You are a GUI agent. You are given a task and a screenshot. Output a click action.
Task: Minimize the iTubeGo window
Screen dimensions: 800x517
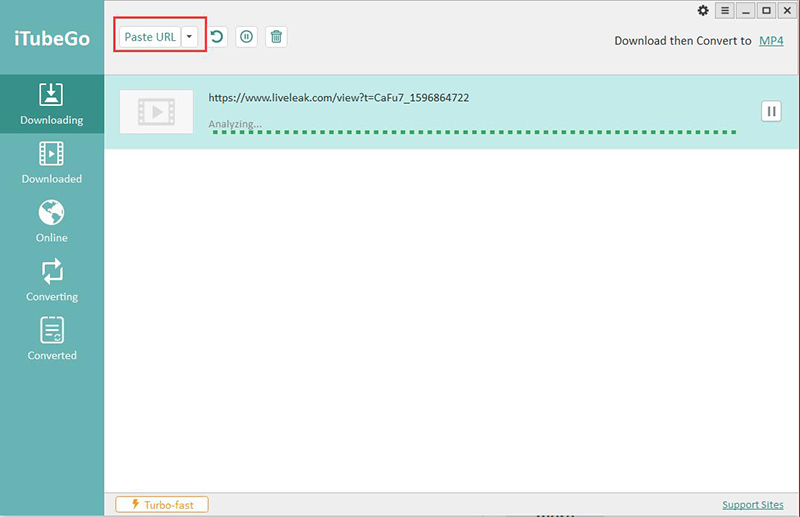(745, 10)
